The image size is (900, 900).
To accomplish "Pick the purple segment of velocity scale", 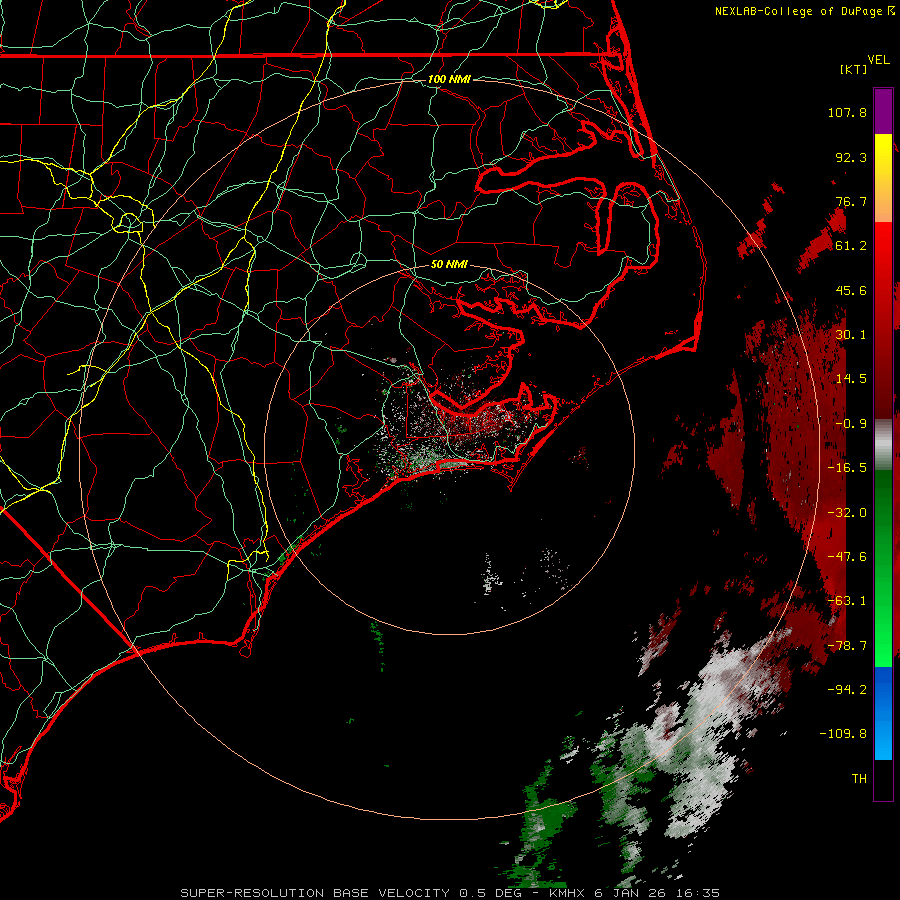I will 883,112.
